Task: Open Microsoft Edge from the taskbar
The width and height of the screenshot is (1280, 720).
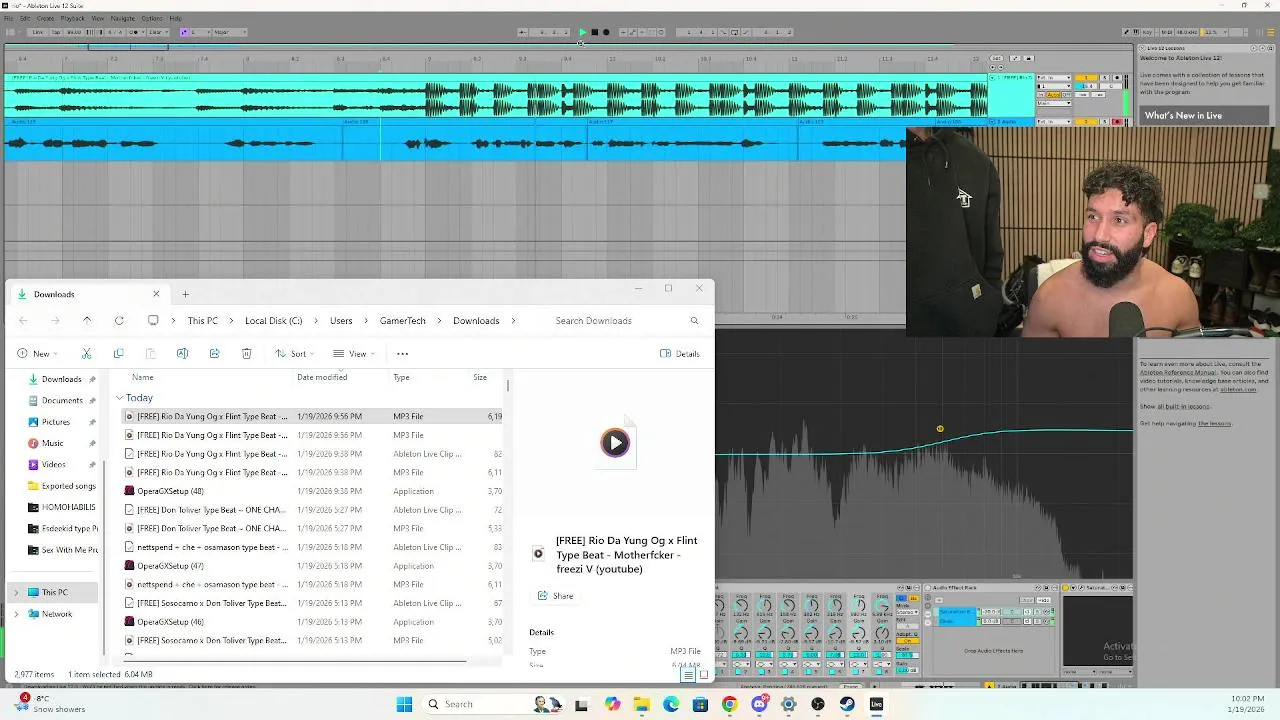Action: pyautogui.click(x=670, y=704)
